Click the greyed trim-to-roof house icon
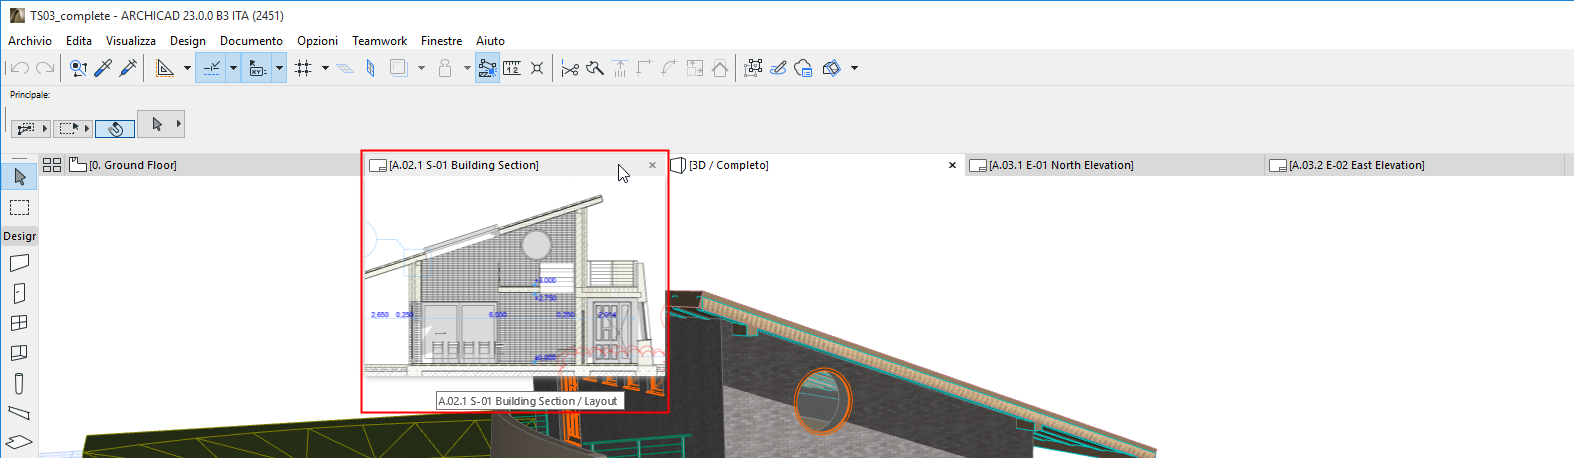 click(720, 68)
